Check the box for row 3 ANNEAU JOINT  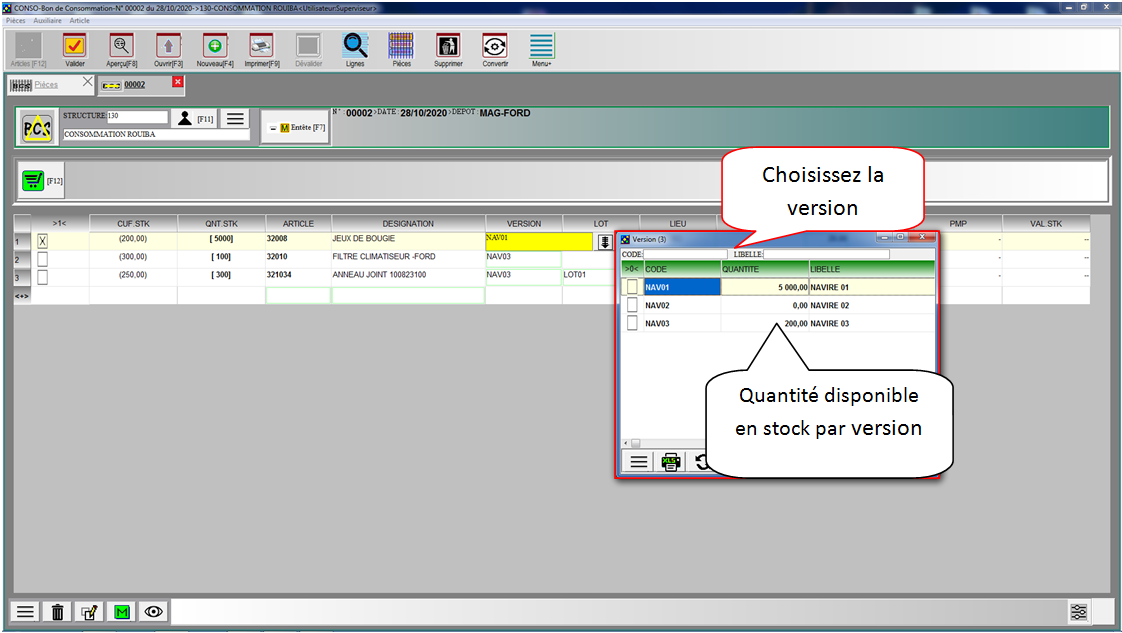tap(42, 276)
